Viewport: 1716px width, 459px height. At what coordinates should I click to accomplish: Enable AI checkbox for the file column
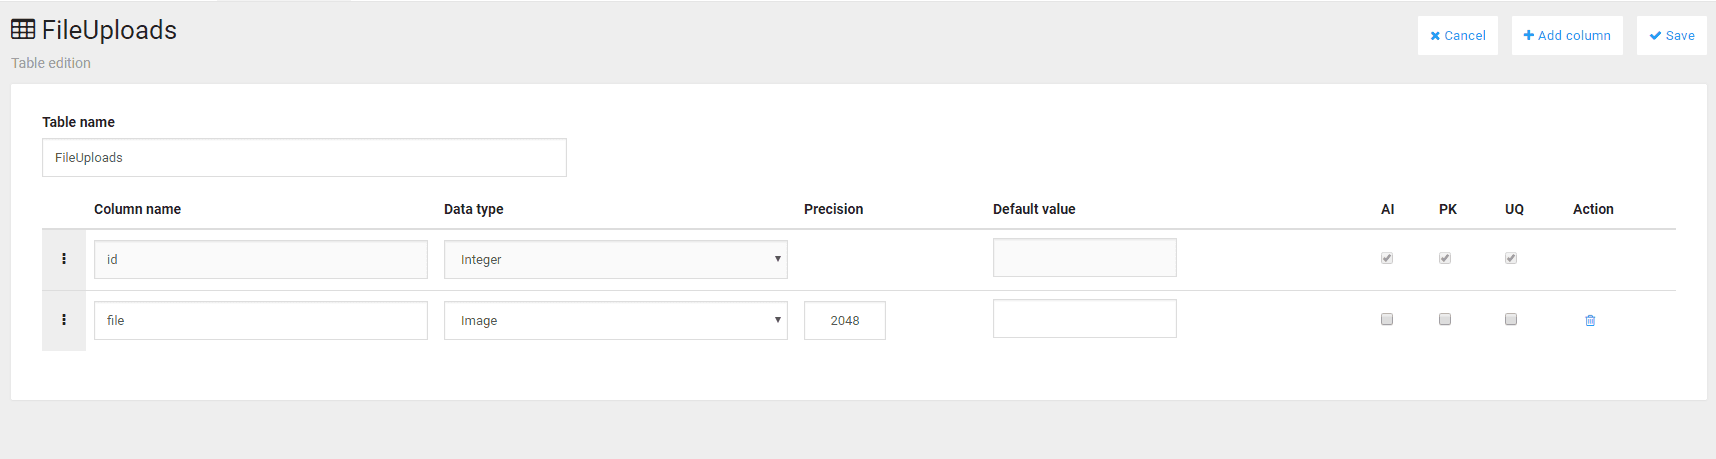(x=1387, y=320)
